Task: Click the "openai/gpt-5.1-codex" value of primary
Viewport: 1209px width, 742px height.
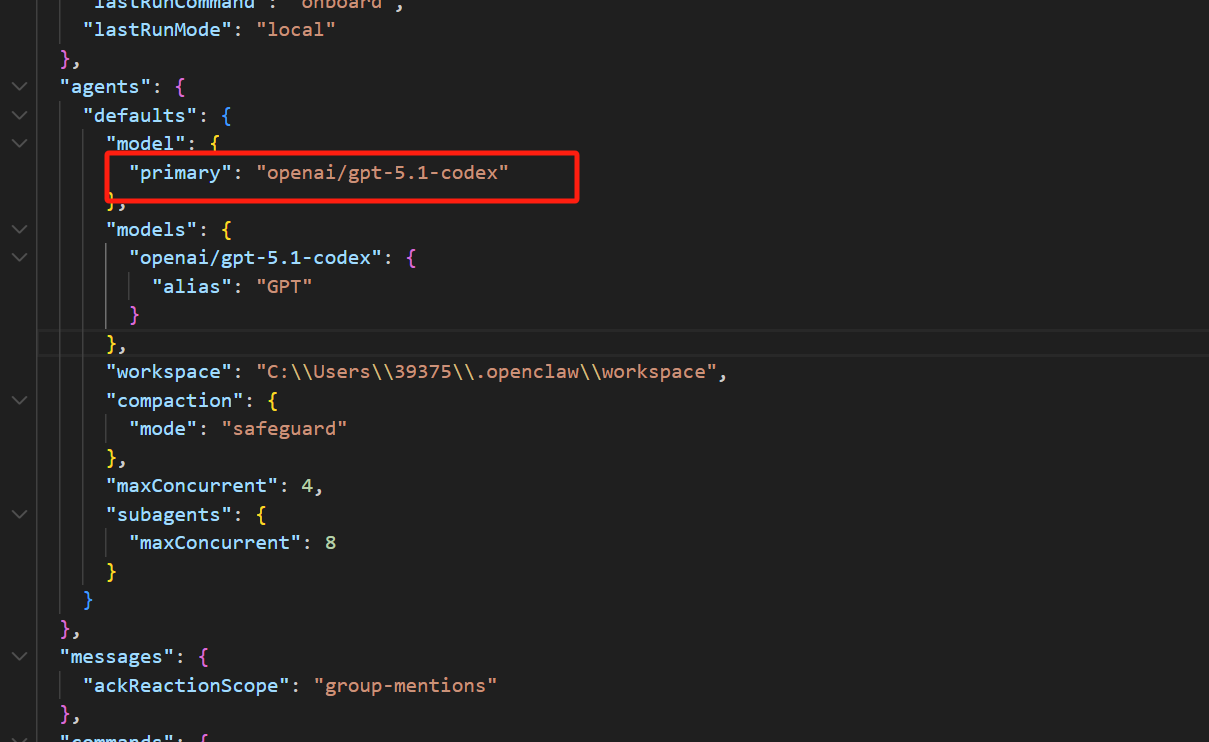Action: click(382, 172)
